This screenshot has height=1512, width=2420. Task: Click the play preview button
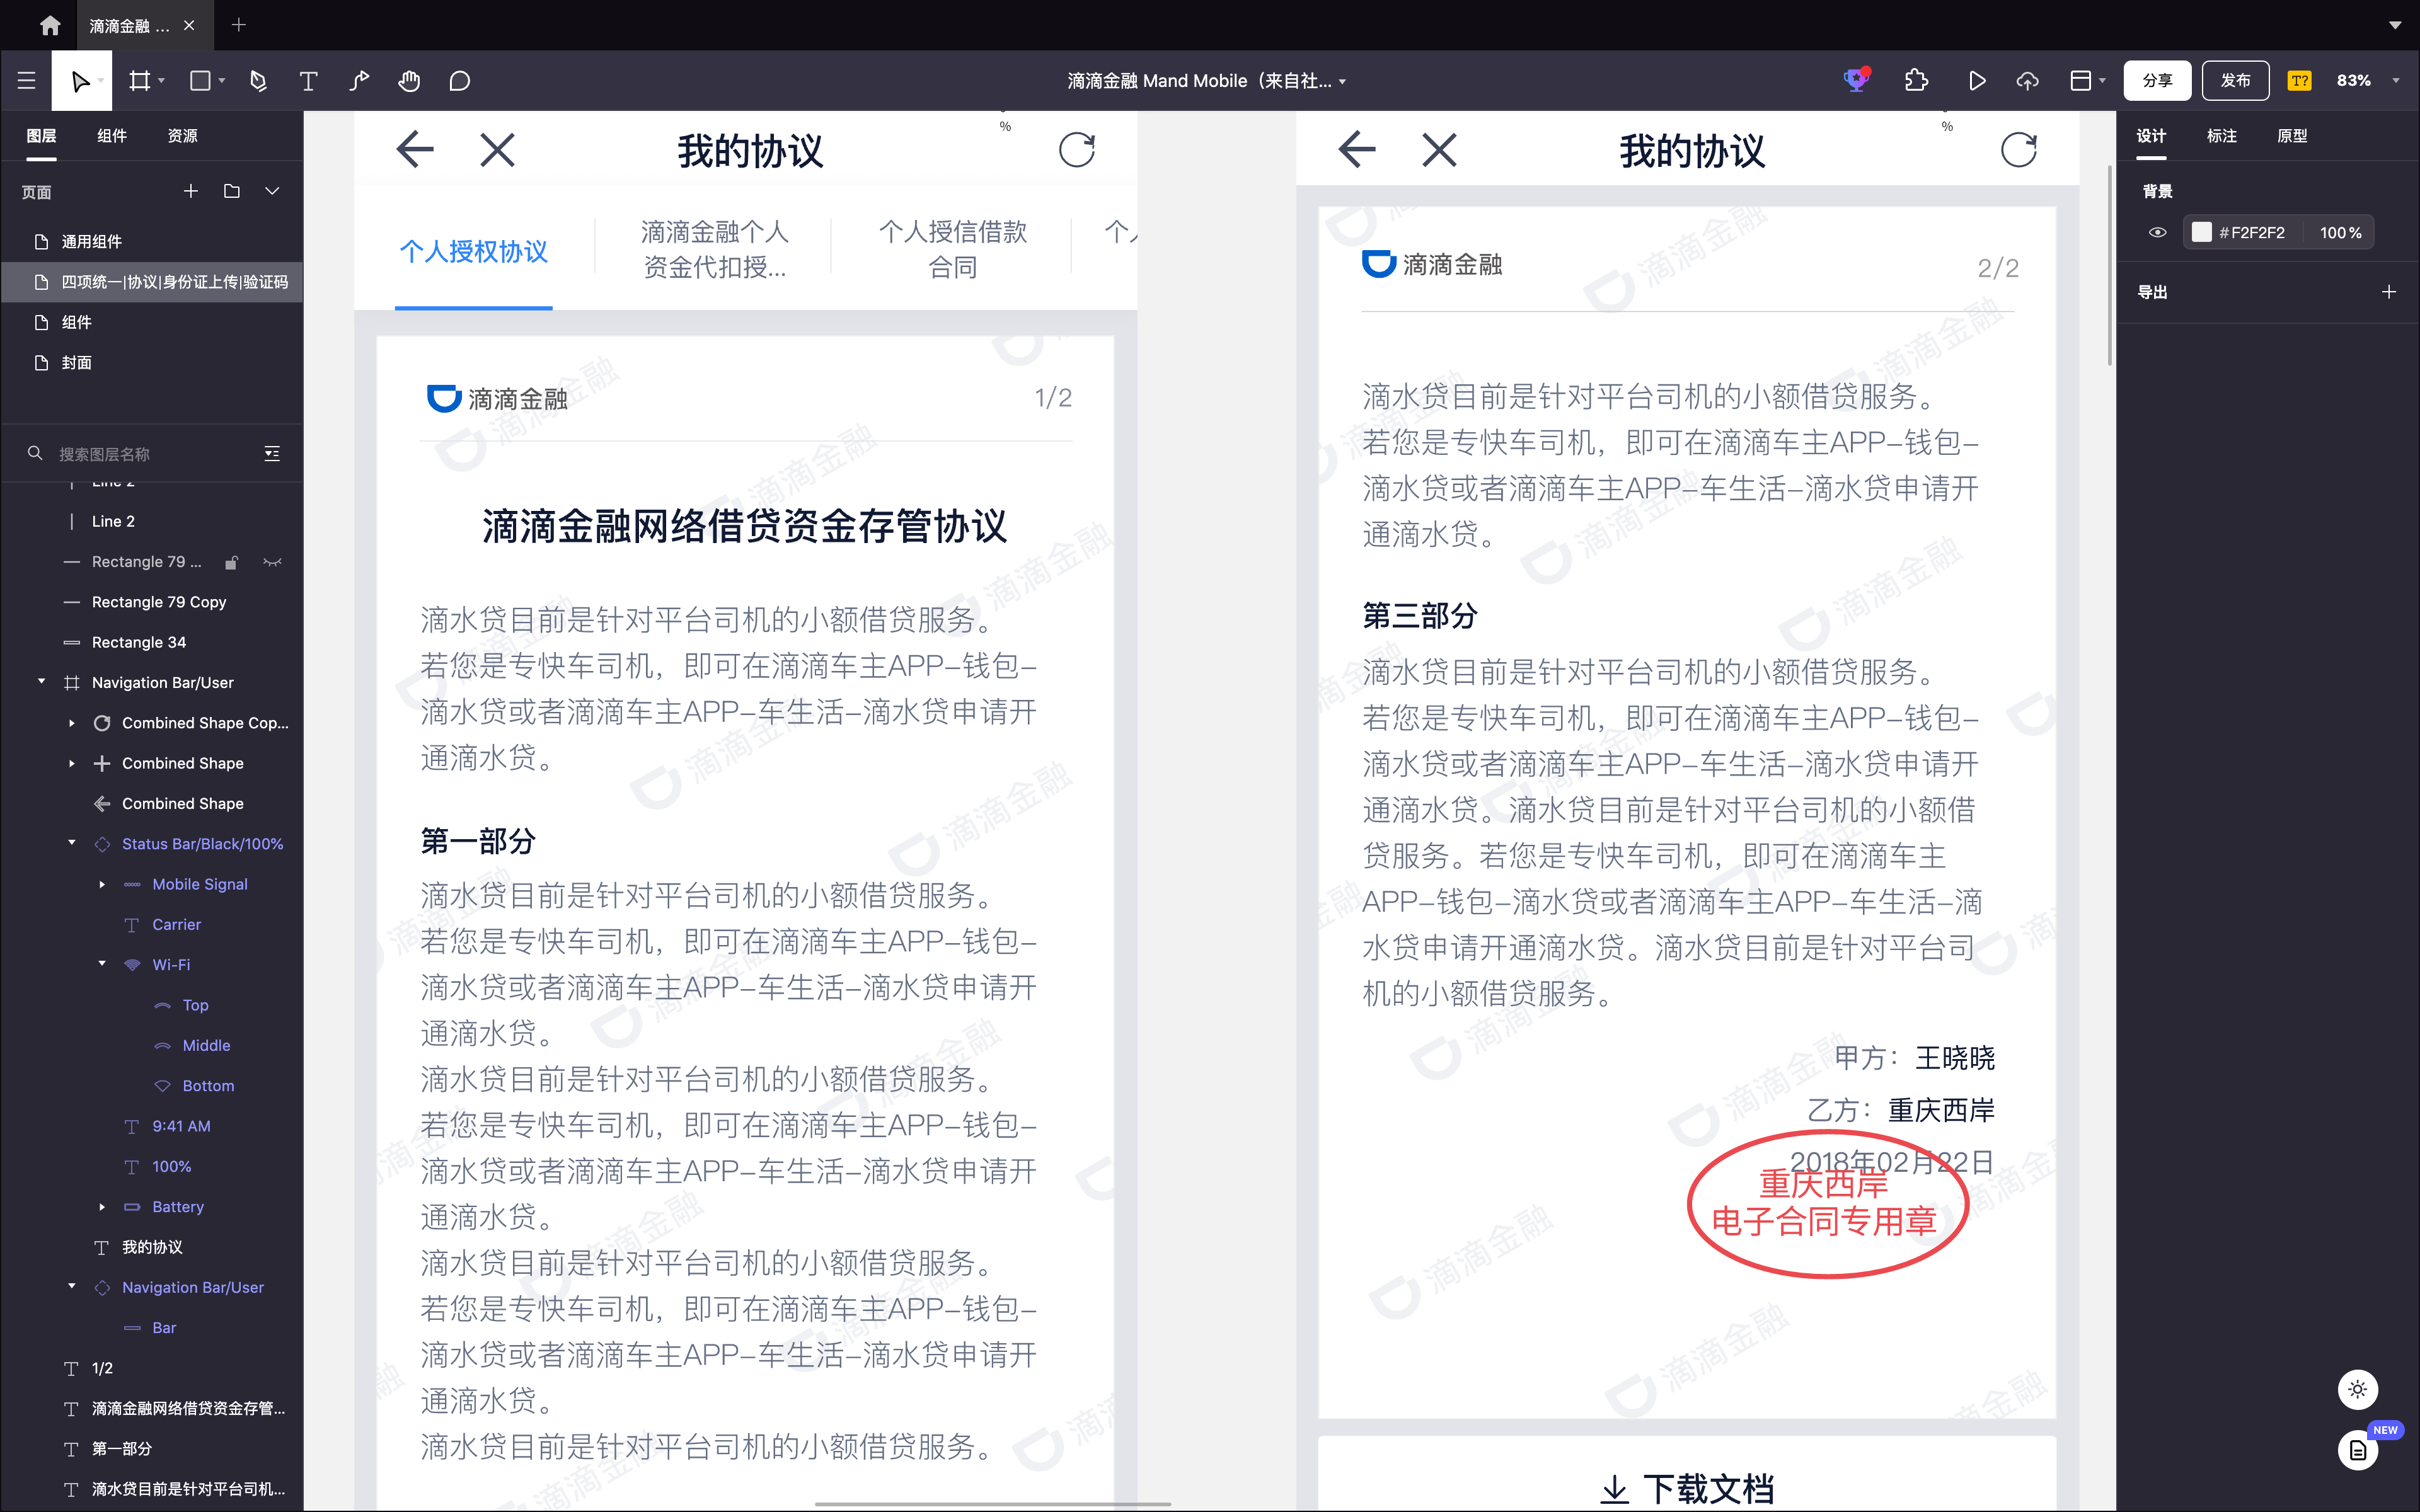coord(1977,81)
